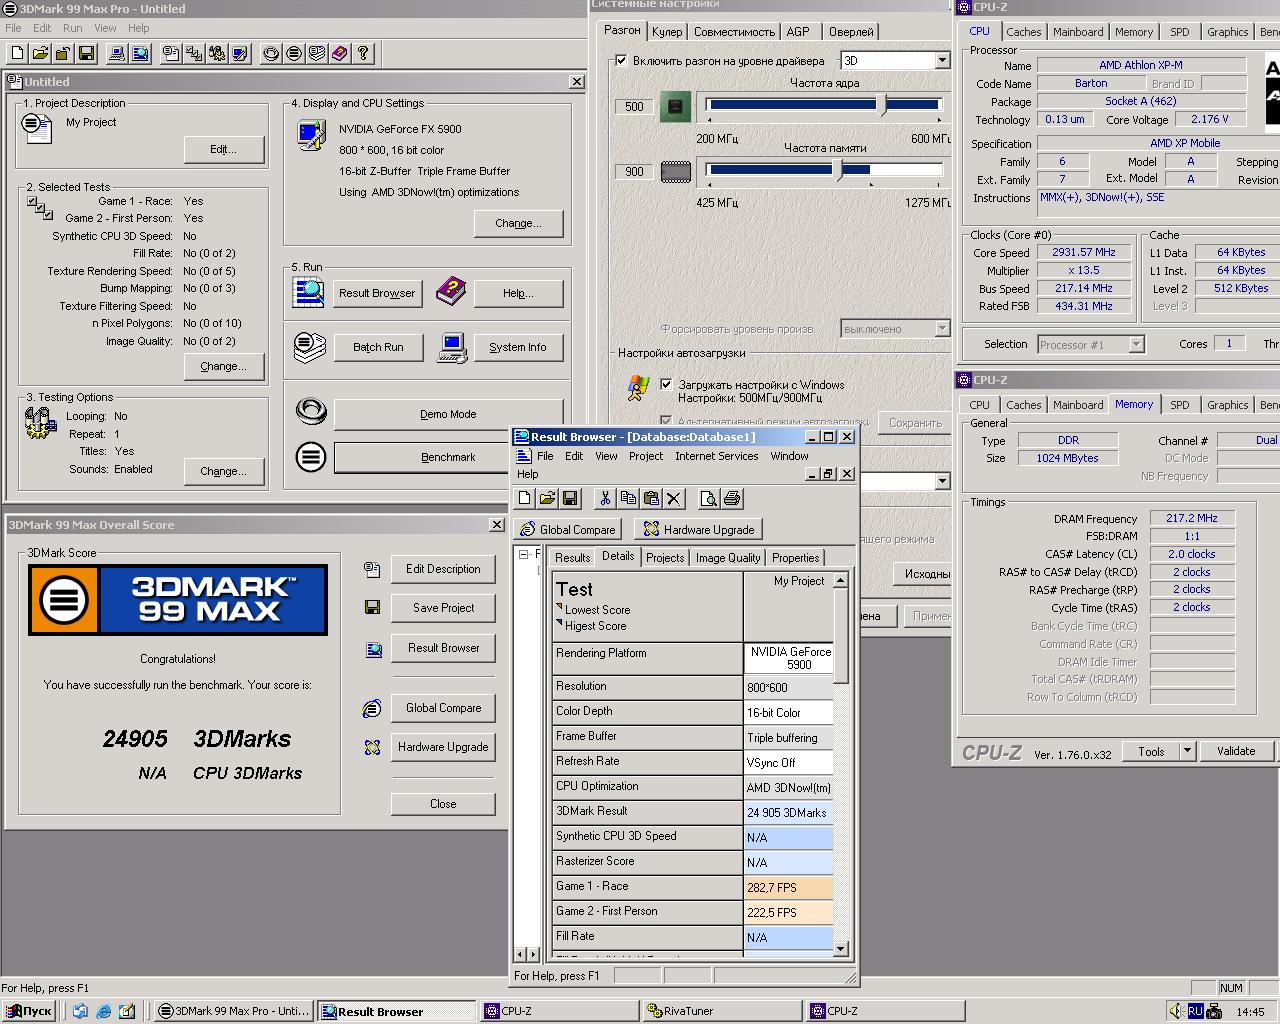
Task: Switch to the Оверлей tab
Action: (851, 32)
